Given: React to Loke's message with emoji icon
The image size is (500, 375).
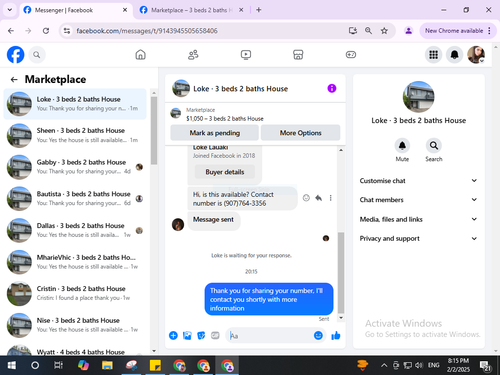Looking at the screenshot, I should point(306,198).
